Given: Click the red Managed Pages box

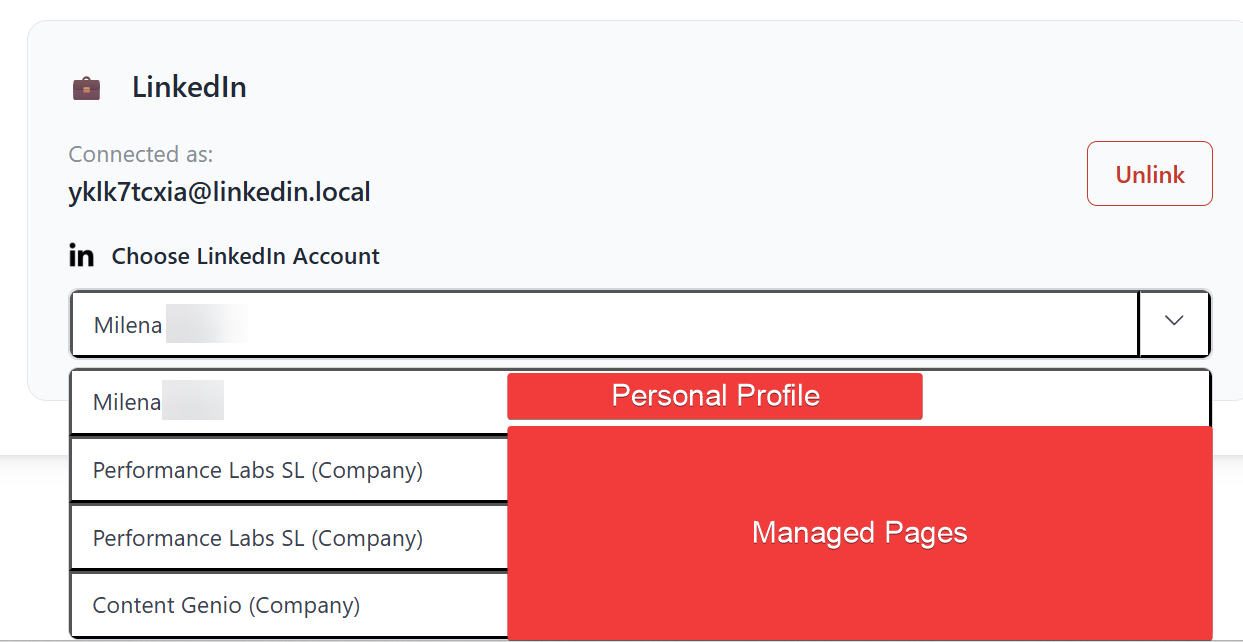Looking at the screenshot, I should click(x=859, y=532).
